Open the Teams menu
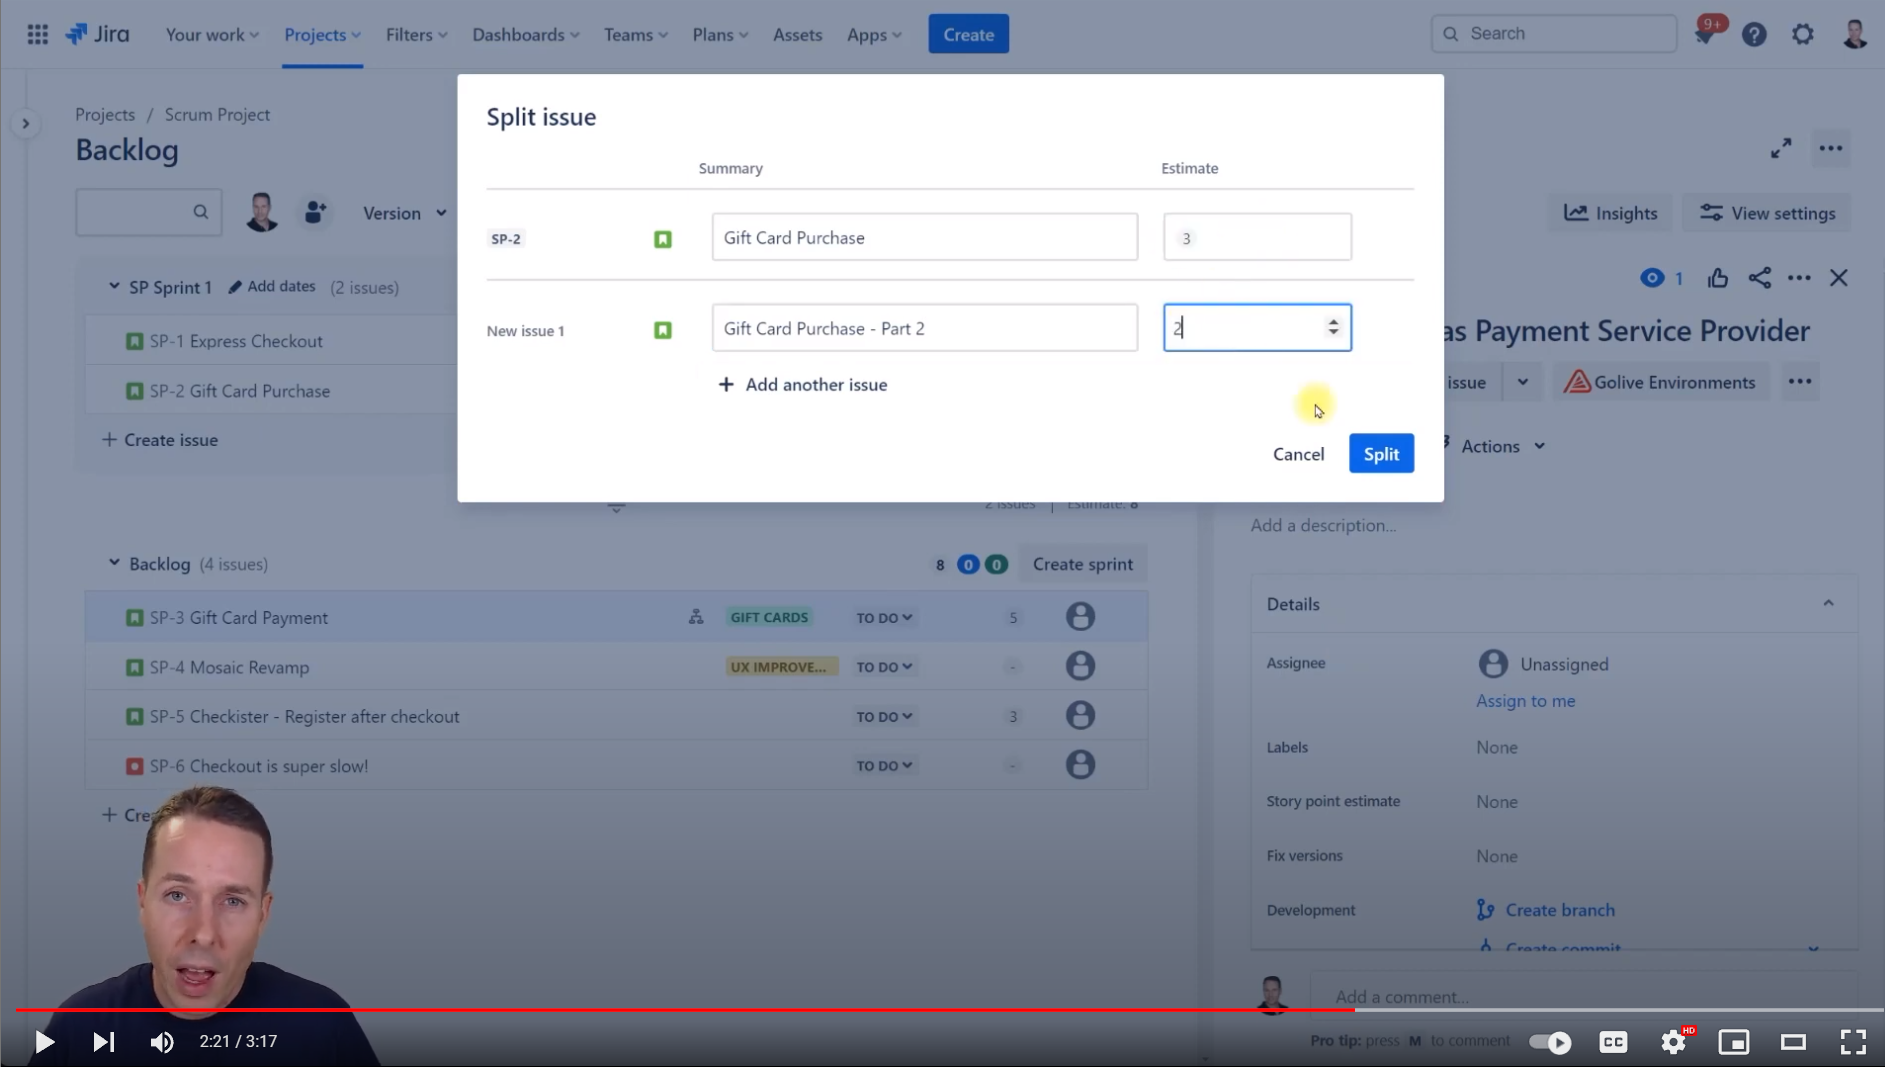Screen dimensions: 1885x1067 635,35
